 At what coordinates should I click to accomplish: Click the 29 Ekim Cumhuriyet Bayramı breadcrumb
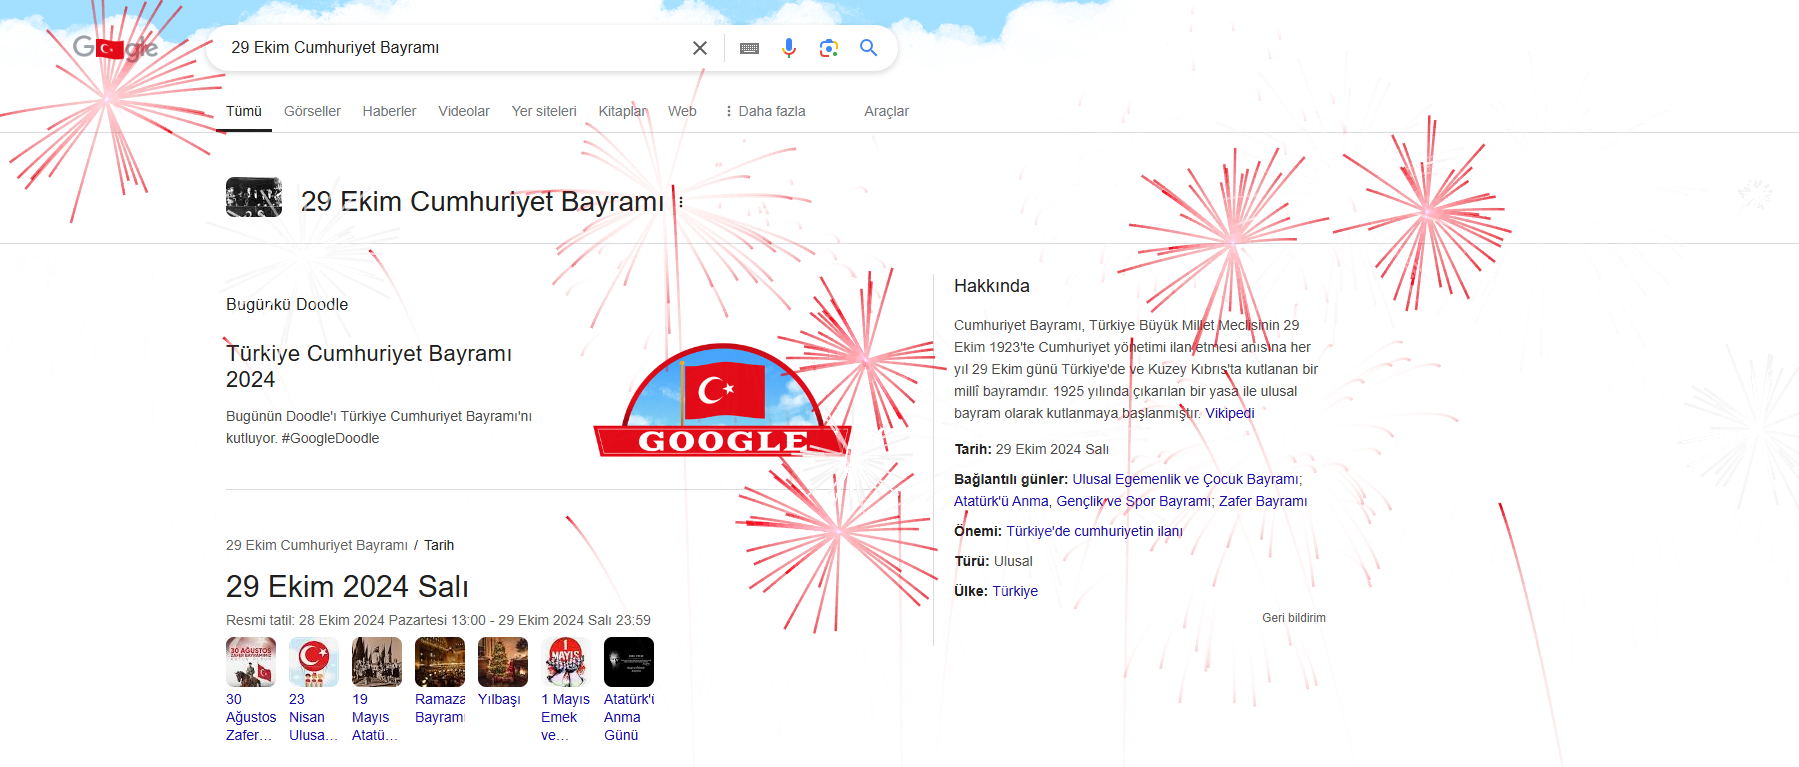(x=317, y=545)
